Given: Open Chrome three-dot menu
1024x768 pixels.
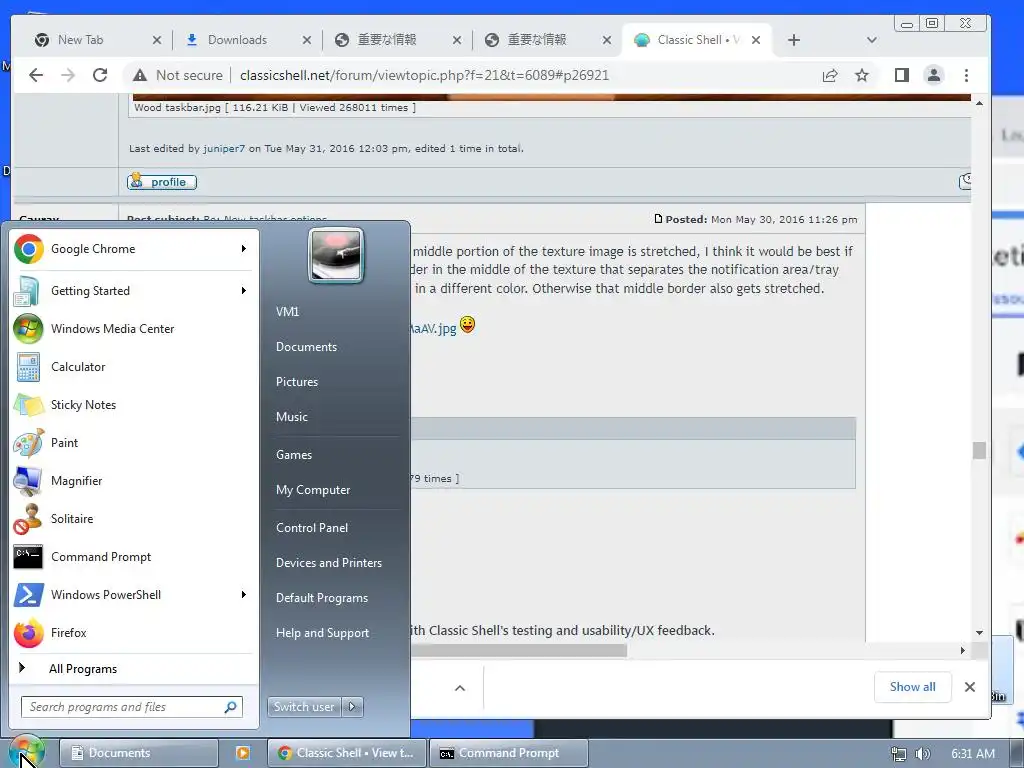Looking at the screenshot, I should (x=967, y=75).
